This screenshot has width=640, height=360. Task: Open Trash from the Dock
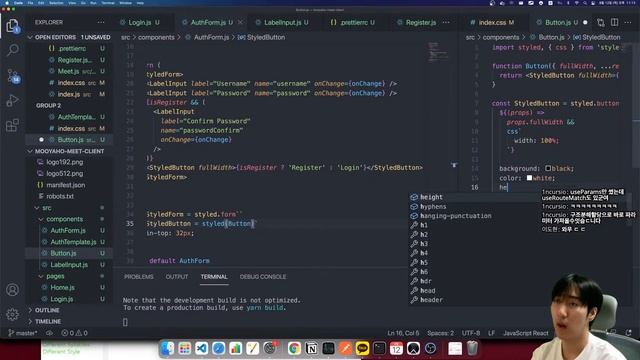point(472,348)
